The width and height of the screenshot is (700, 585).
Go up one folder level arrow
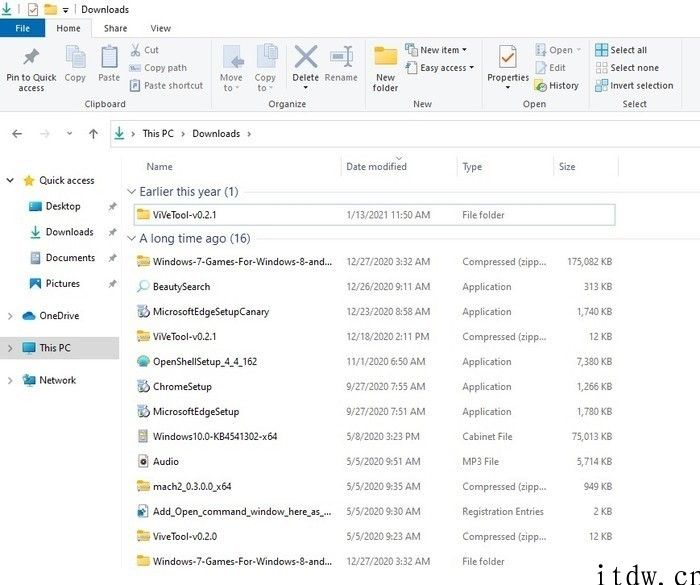tap(93, 134)
